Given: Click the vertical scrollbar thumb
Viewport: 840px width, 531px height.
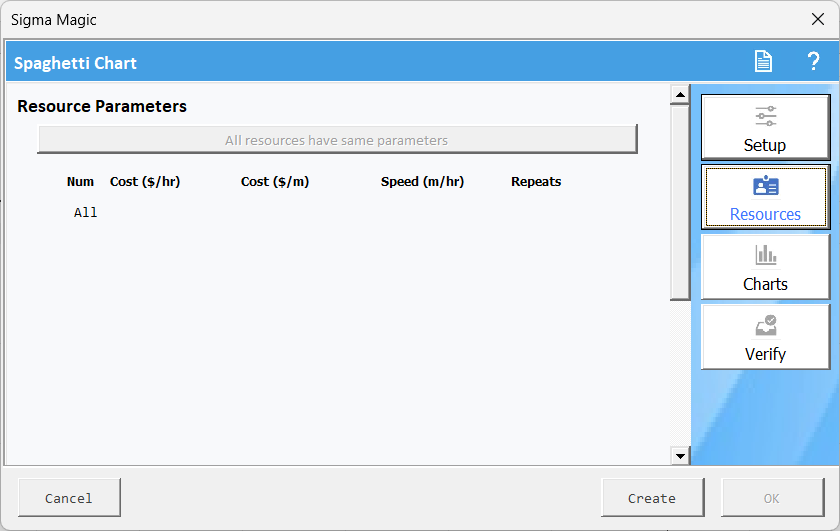Looking at the screenshot, I should click(x=680, y=200).
